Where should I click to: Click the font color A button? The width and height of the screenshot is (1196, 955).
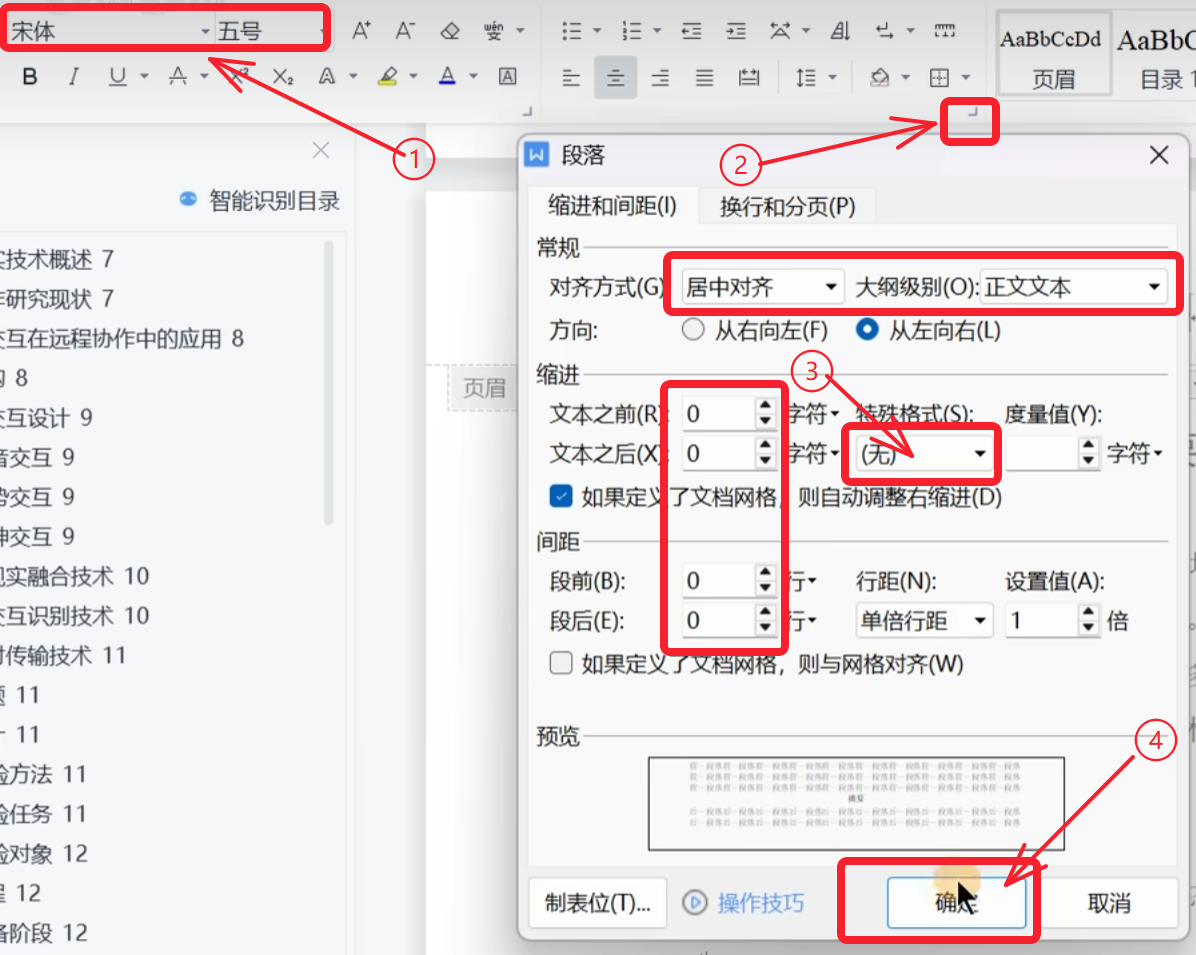tap(448, 76)
